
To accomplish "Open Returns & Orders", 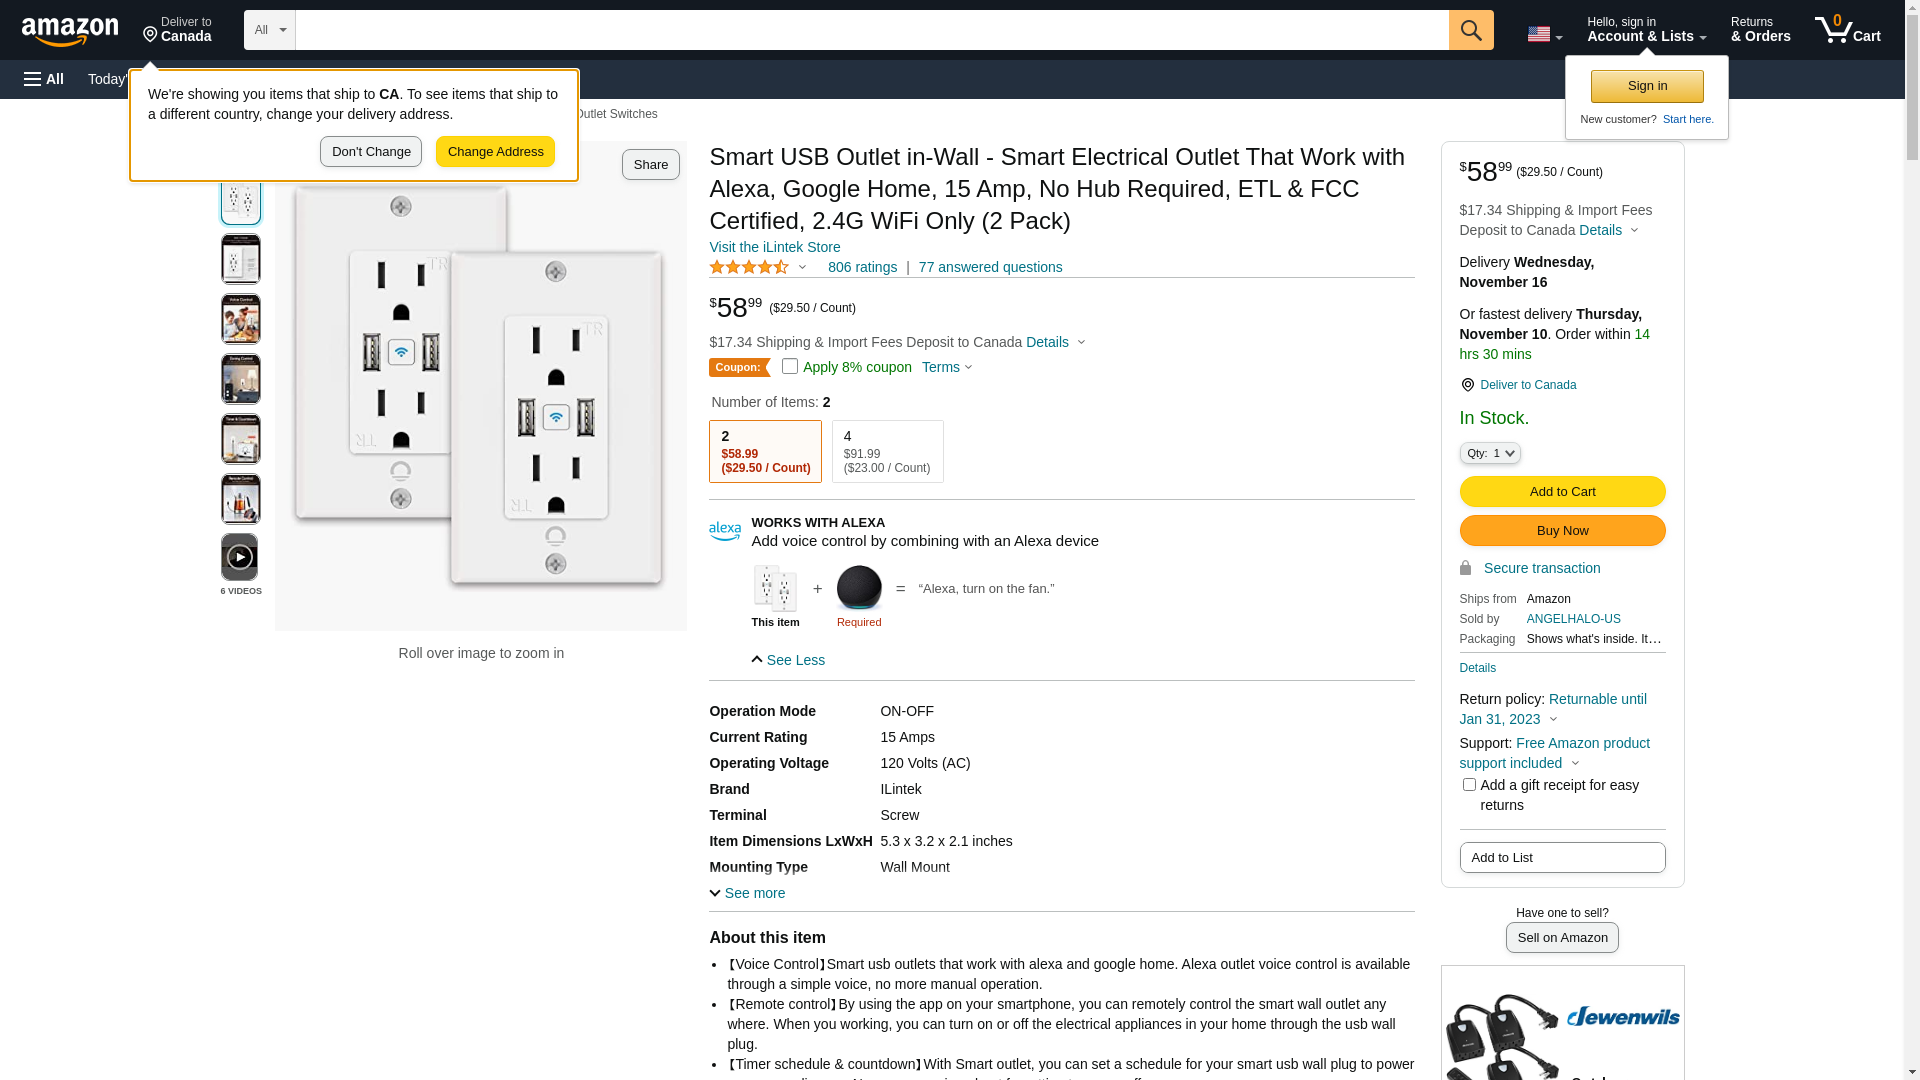I will tap(1760, 30).
